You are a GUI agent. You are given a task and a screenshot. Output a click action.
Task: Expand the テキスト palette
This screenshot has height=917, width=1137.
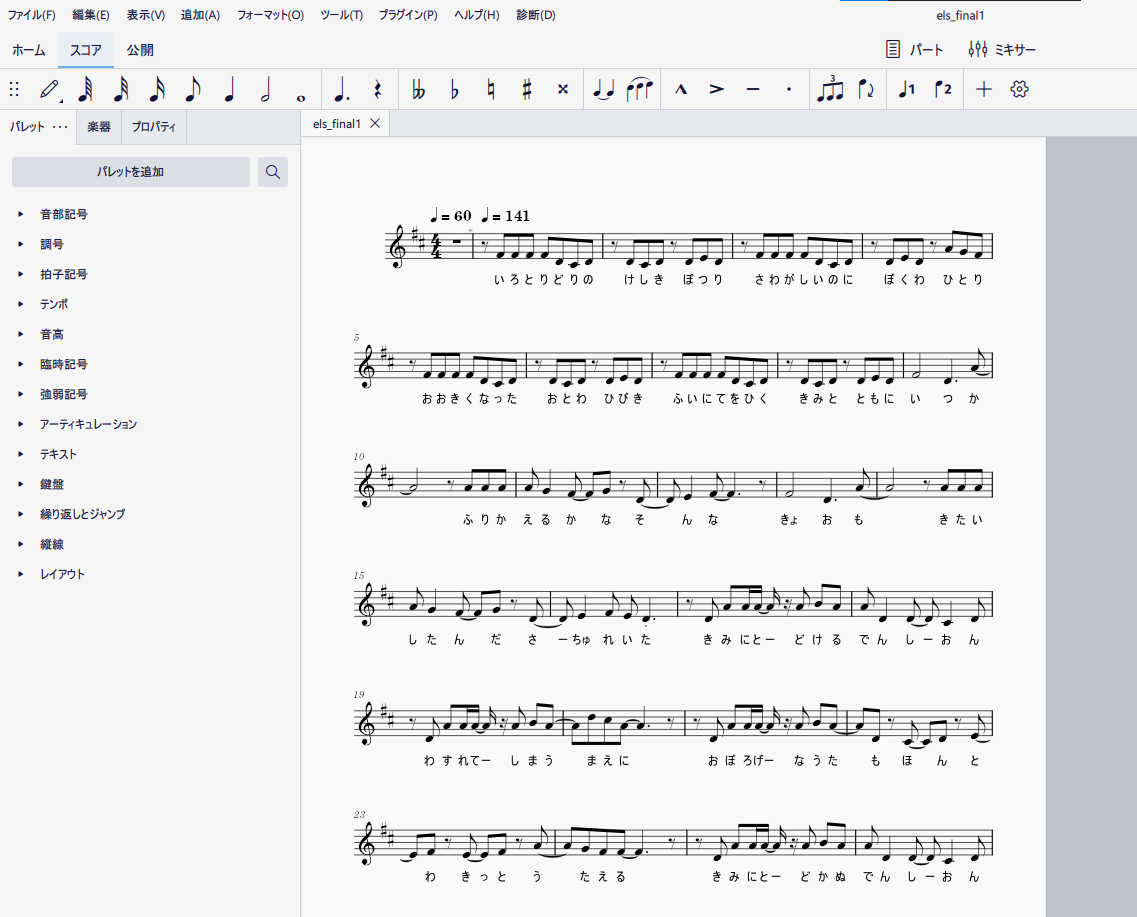pyautogui.click(x=20, y=454)
